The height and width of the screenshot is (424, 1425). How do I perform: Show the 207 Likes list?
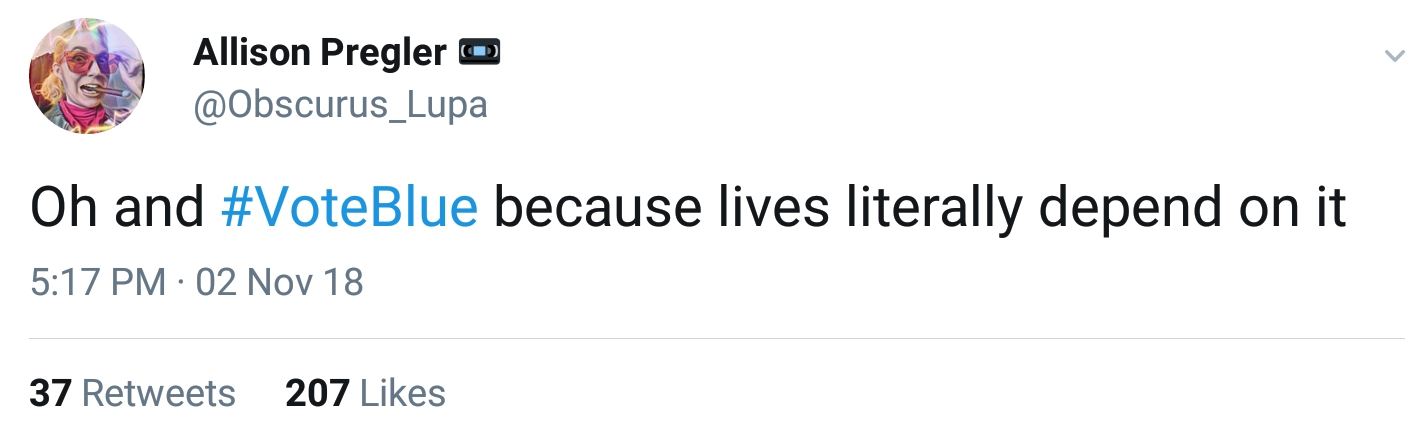tap(365, 393)
